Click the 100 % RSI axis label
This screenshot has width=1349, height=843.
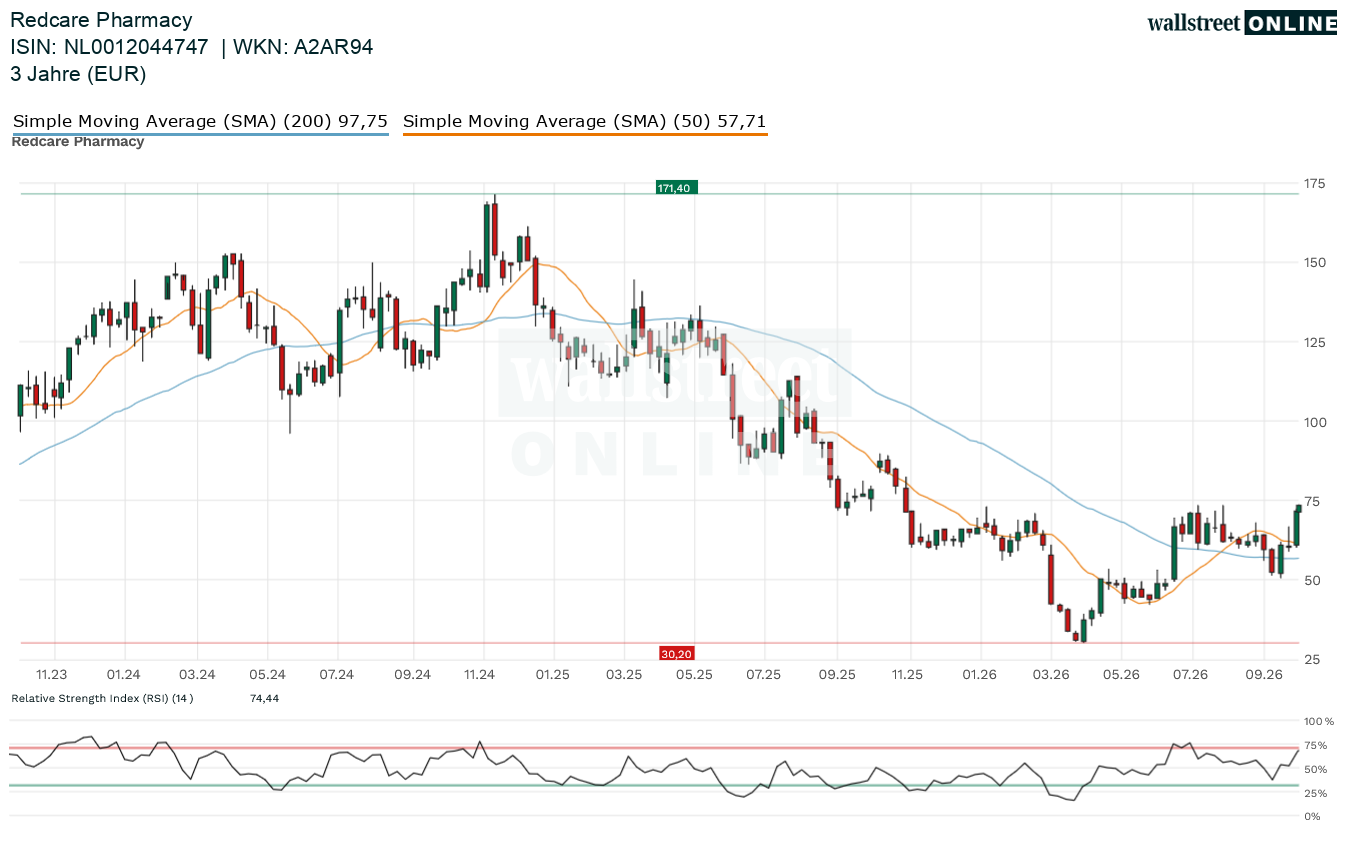1317,721
